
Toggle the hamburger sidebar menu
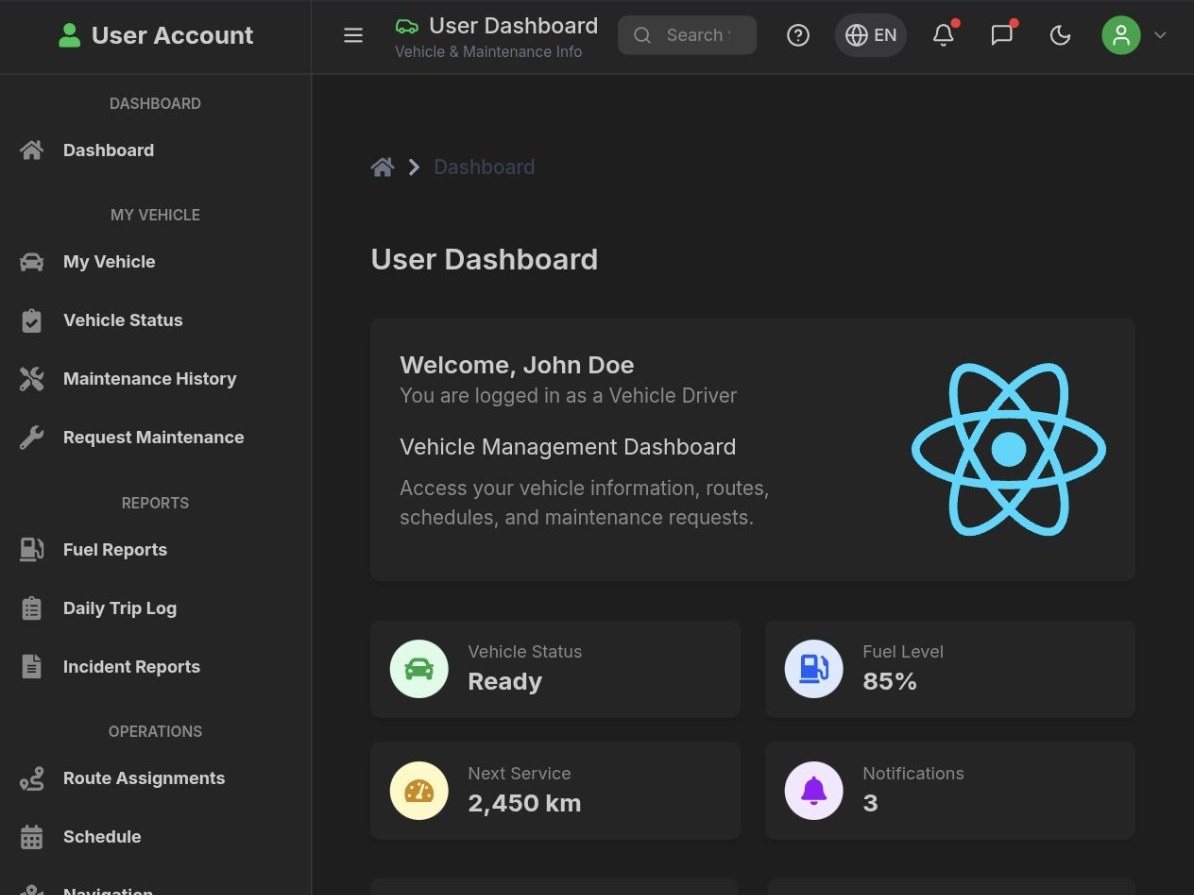(x=353, y=35)
